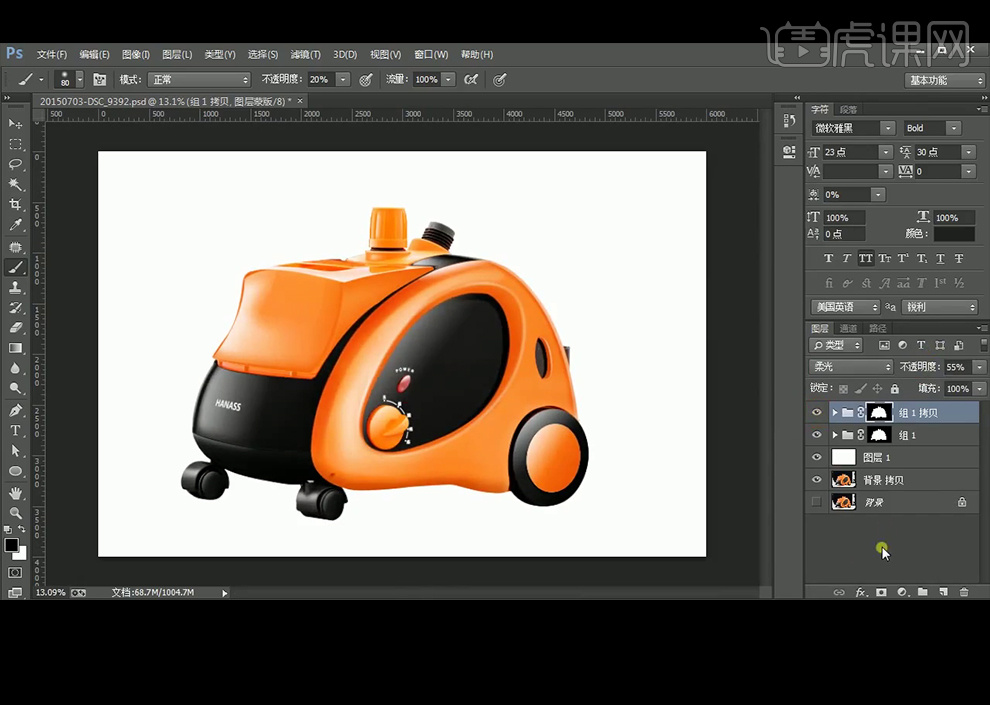The width and height of the screenshot is (990, 705).
Task: Activate the Horizontal Type tool
Action: tap(16, 430)
